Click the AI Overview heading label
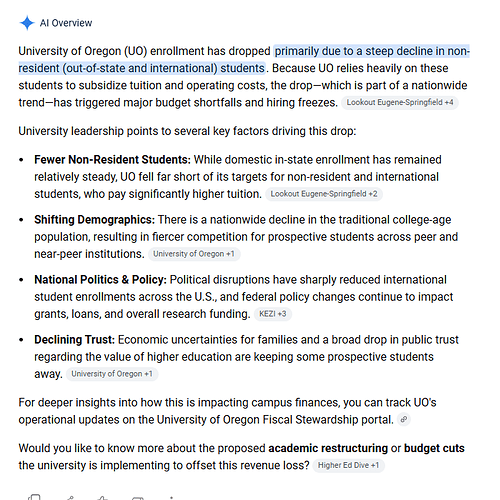This screenshot has width=500, height=500. point(66,23)
